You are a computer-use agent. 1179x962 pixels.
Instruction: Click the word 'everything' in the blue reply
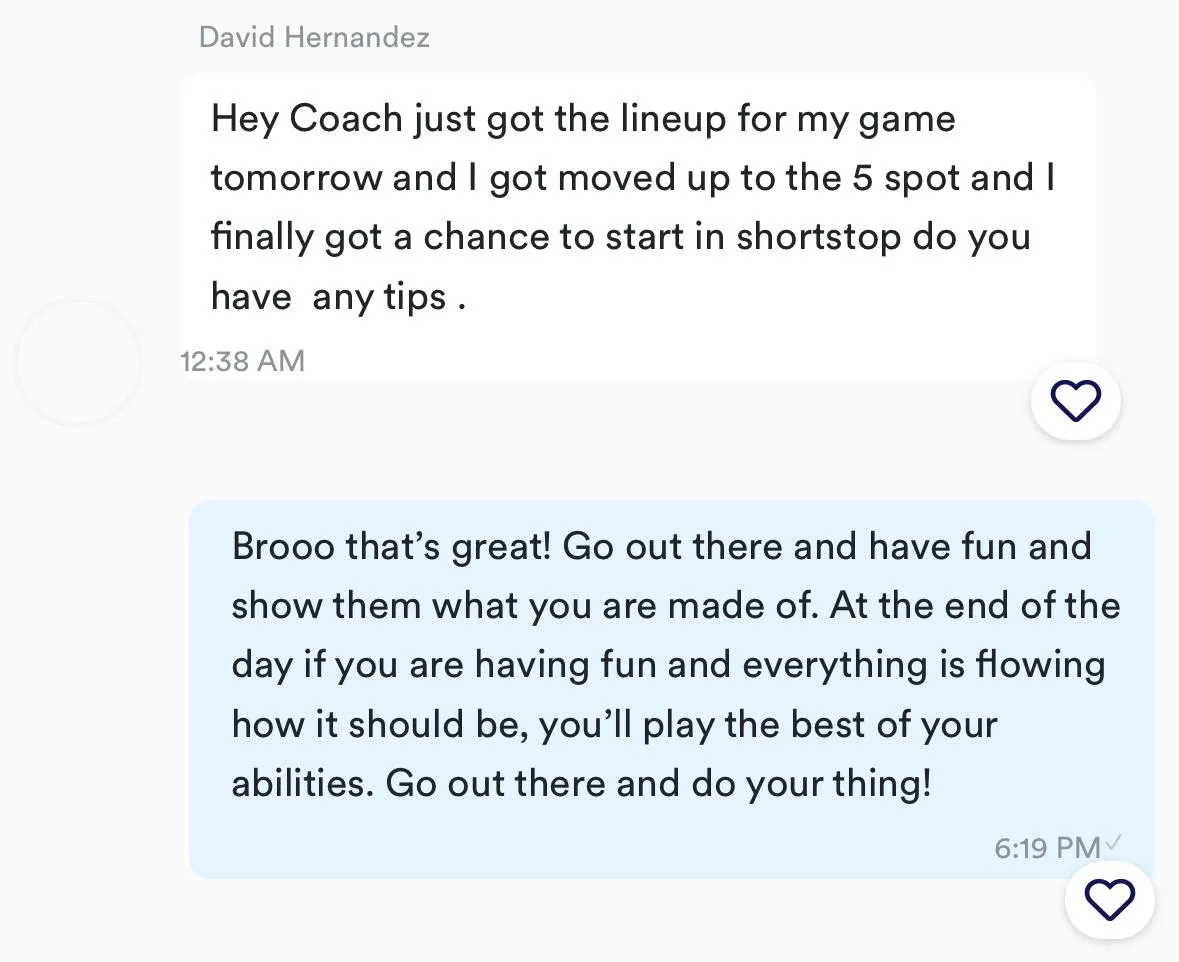tap(835, 667)
